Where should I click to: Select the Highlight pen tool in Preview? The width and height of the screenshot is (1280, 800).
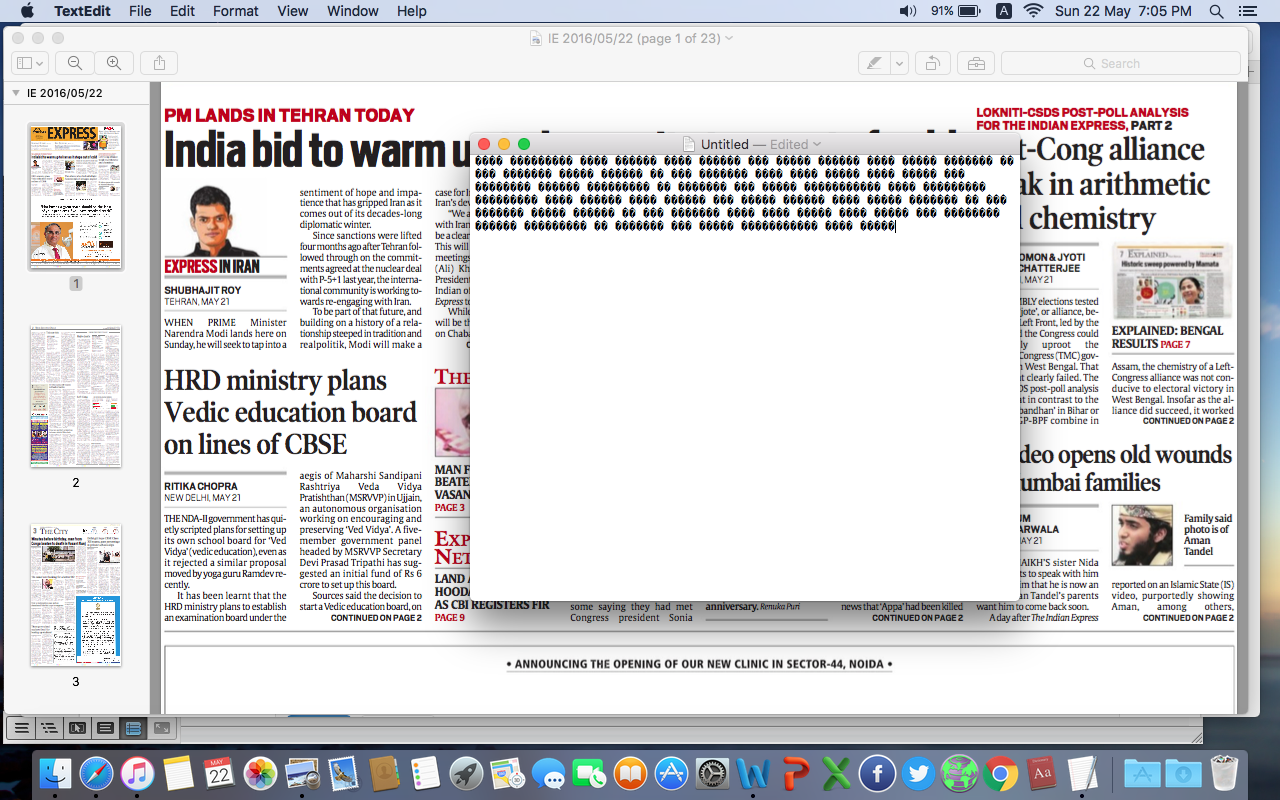click(x=874, y=63)
